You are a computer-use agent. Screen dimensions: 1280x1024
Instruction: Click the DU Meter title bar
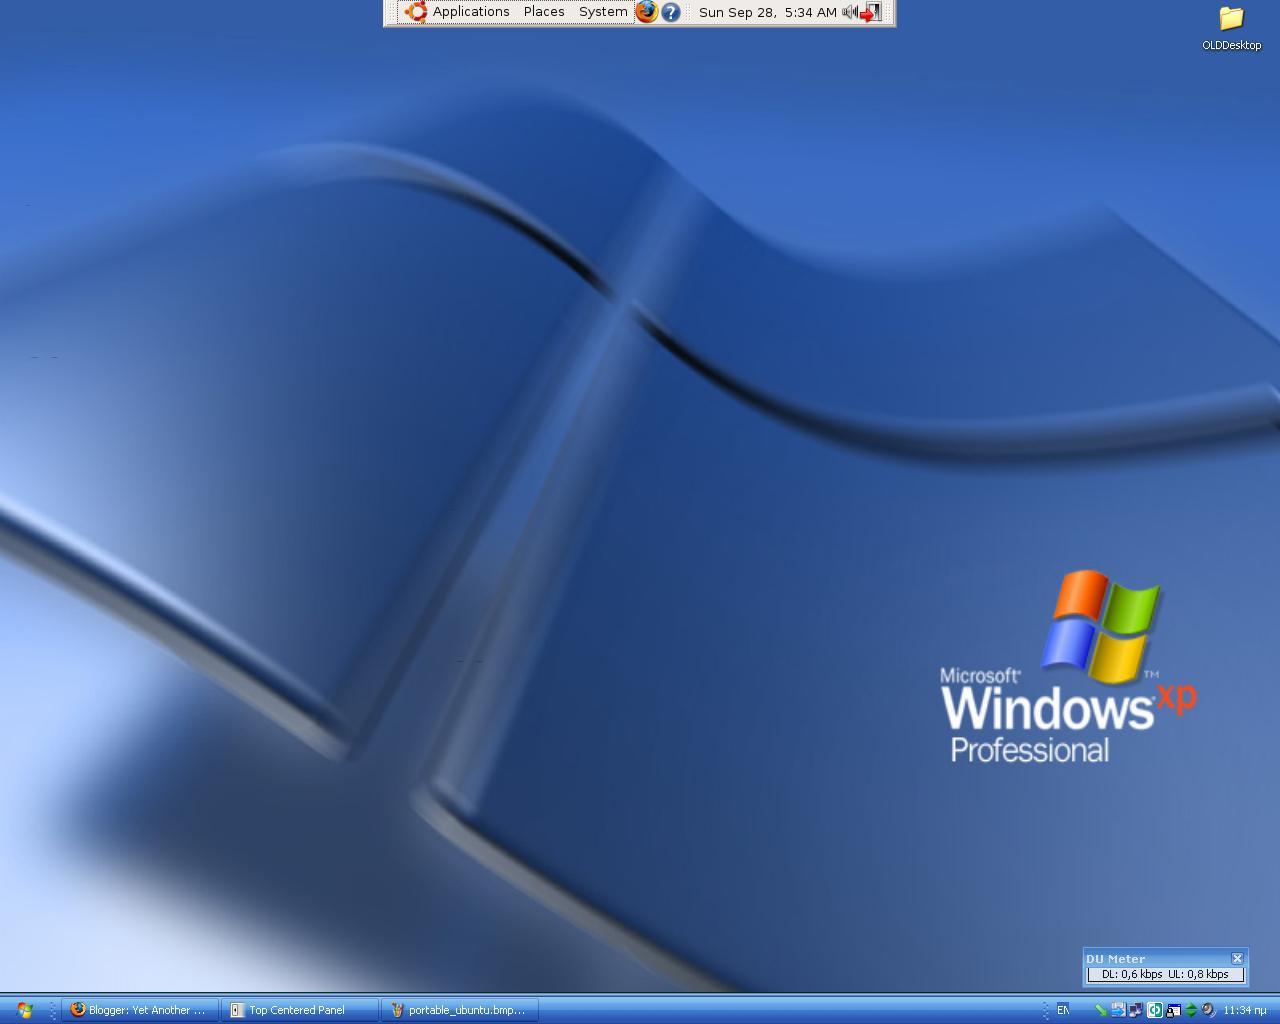pos(1157,958)
